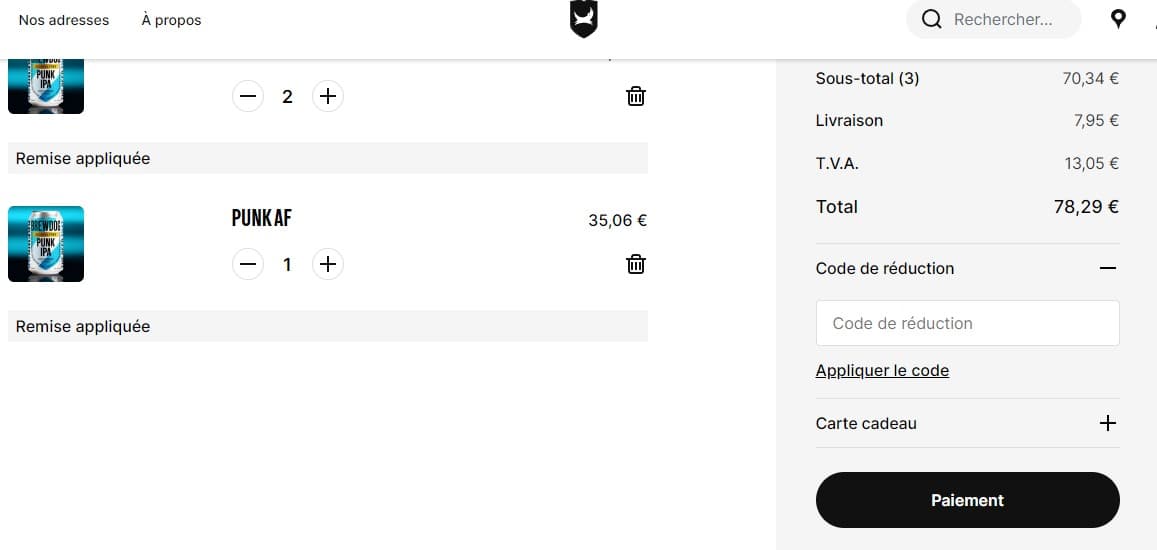Click the BrewDog shield logo

(583, 19)
